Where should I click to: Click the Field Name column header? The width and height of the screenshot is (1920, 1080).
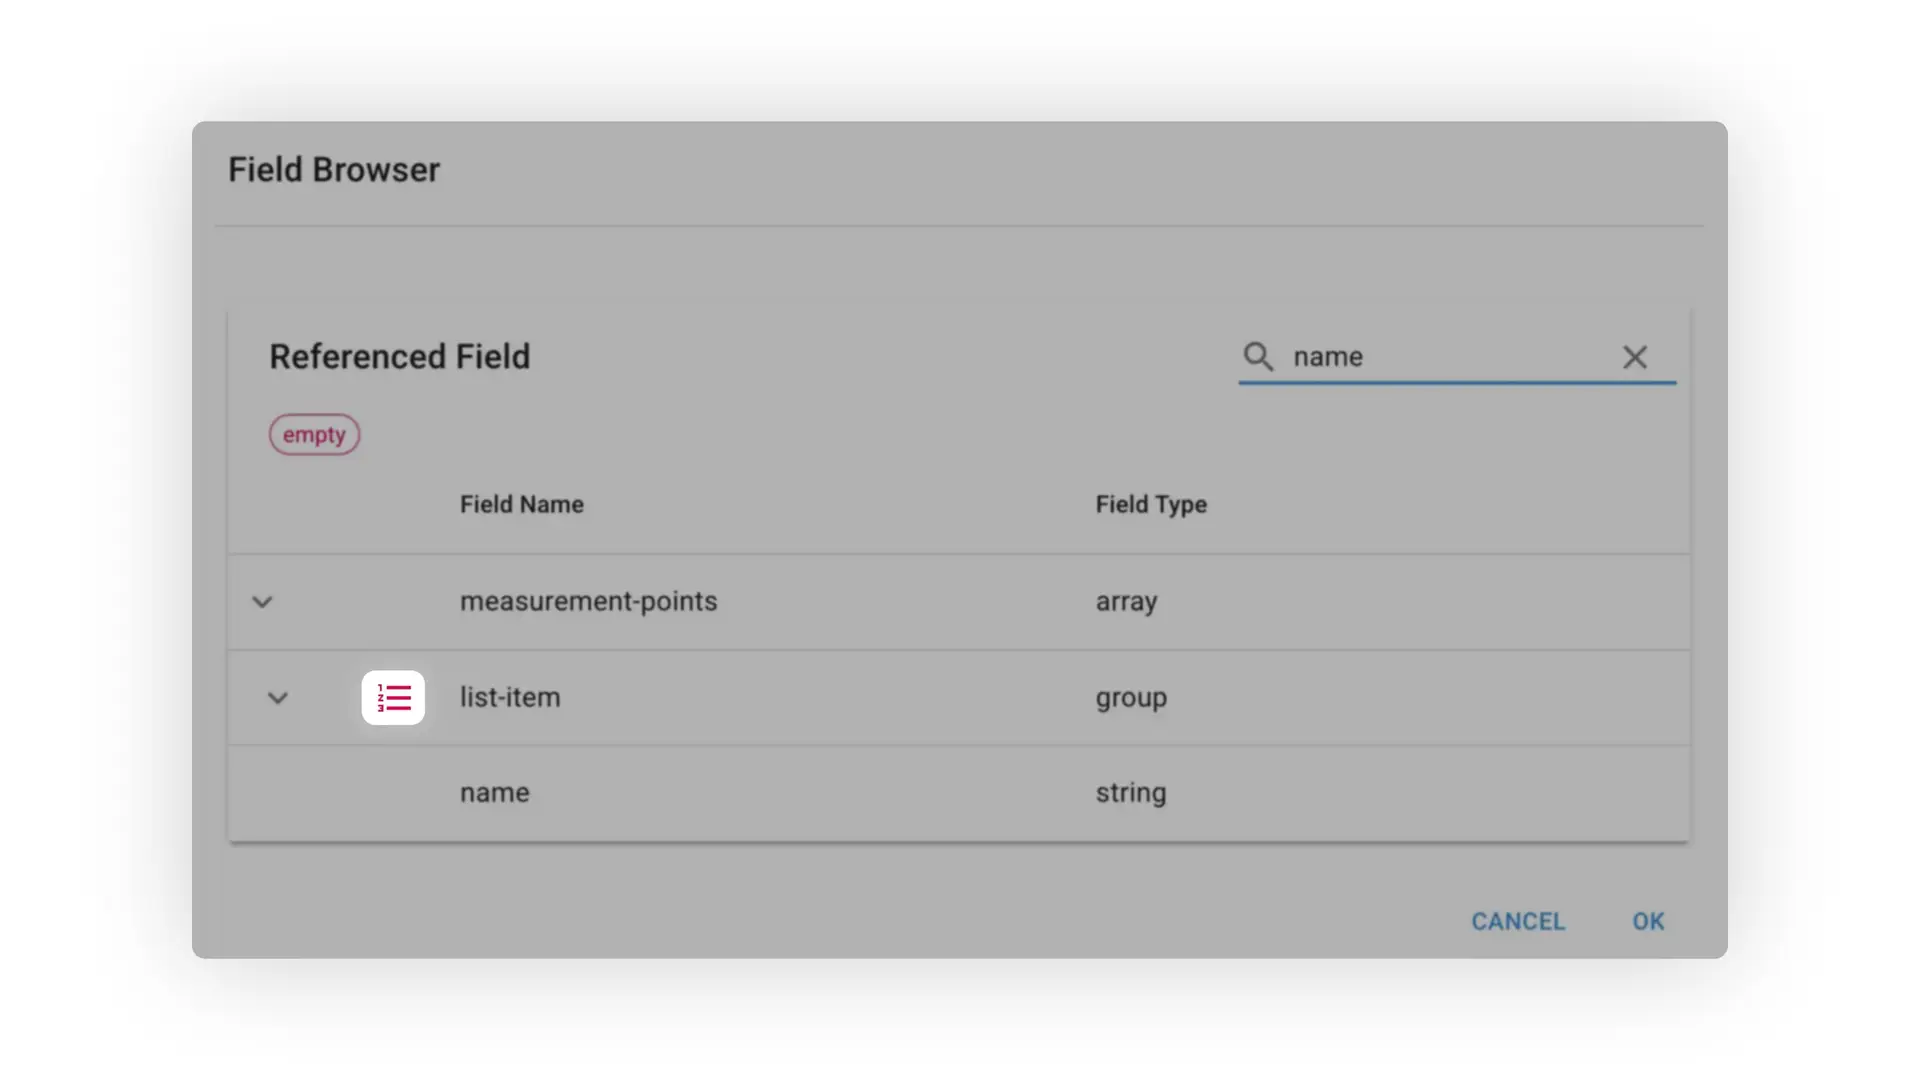(x=521, y=505)
